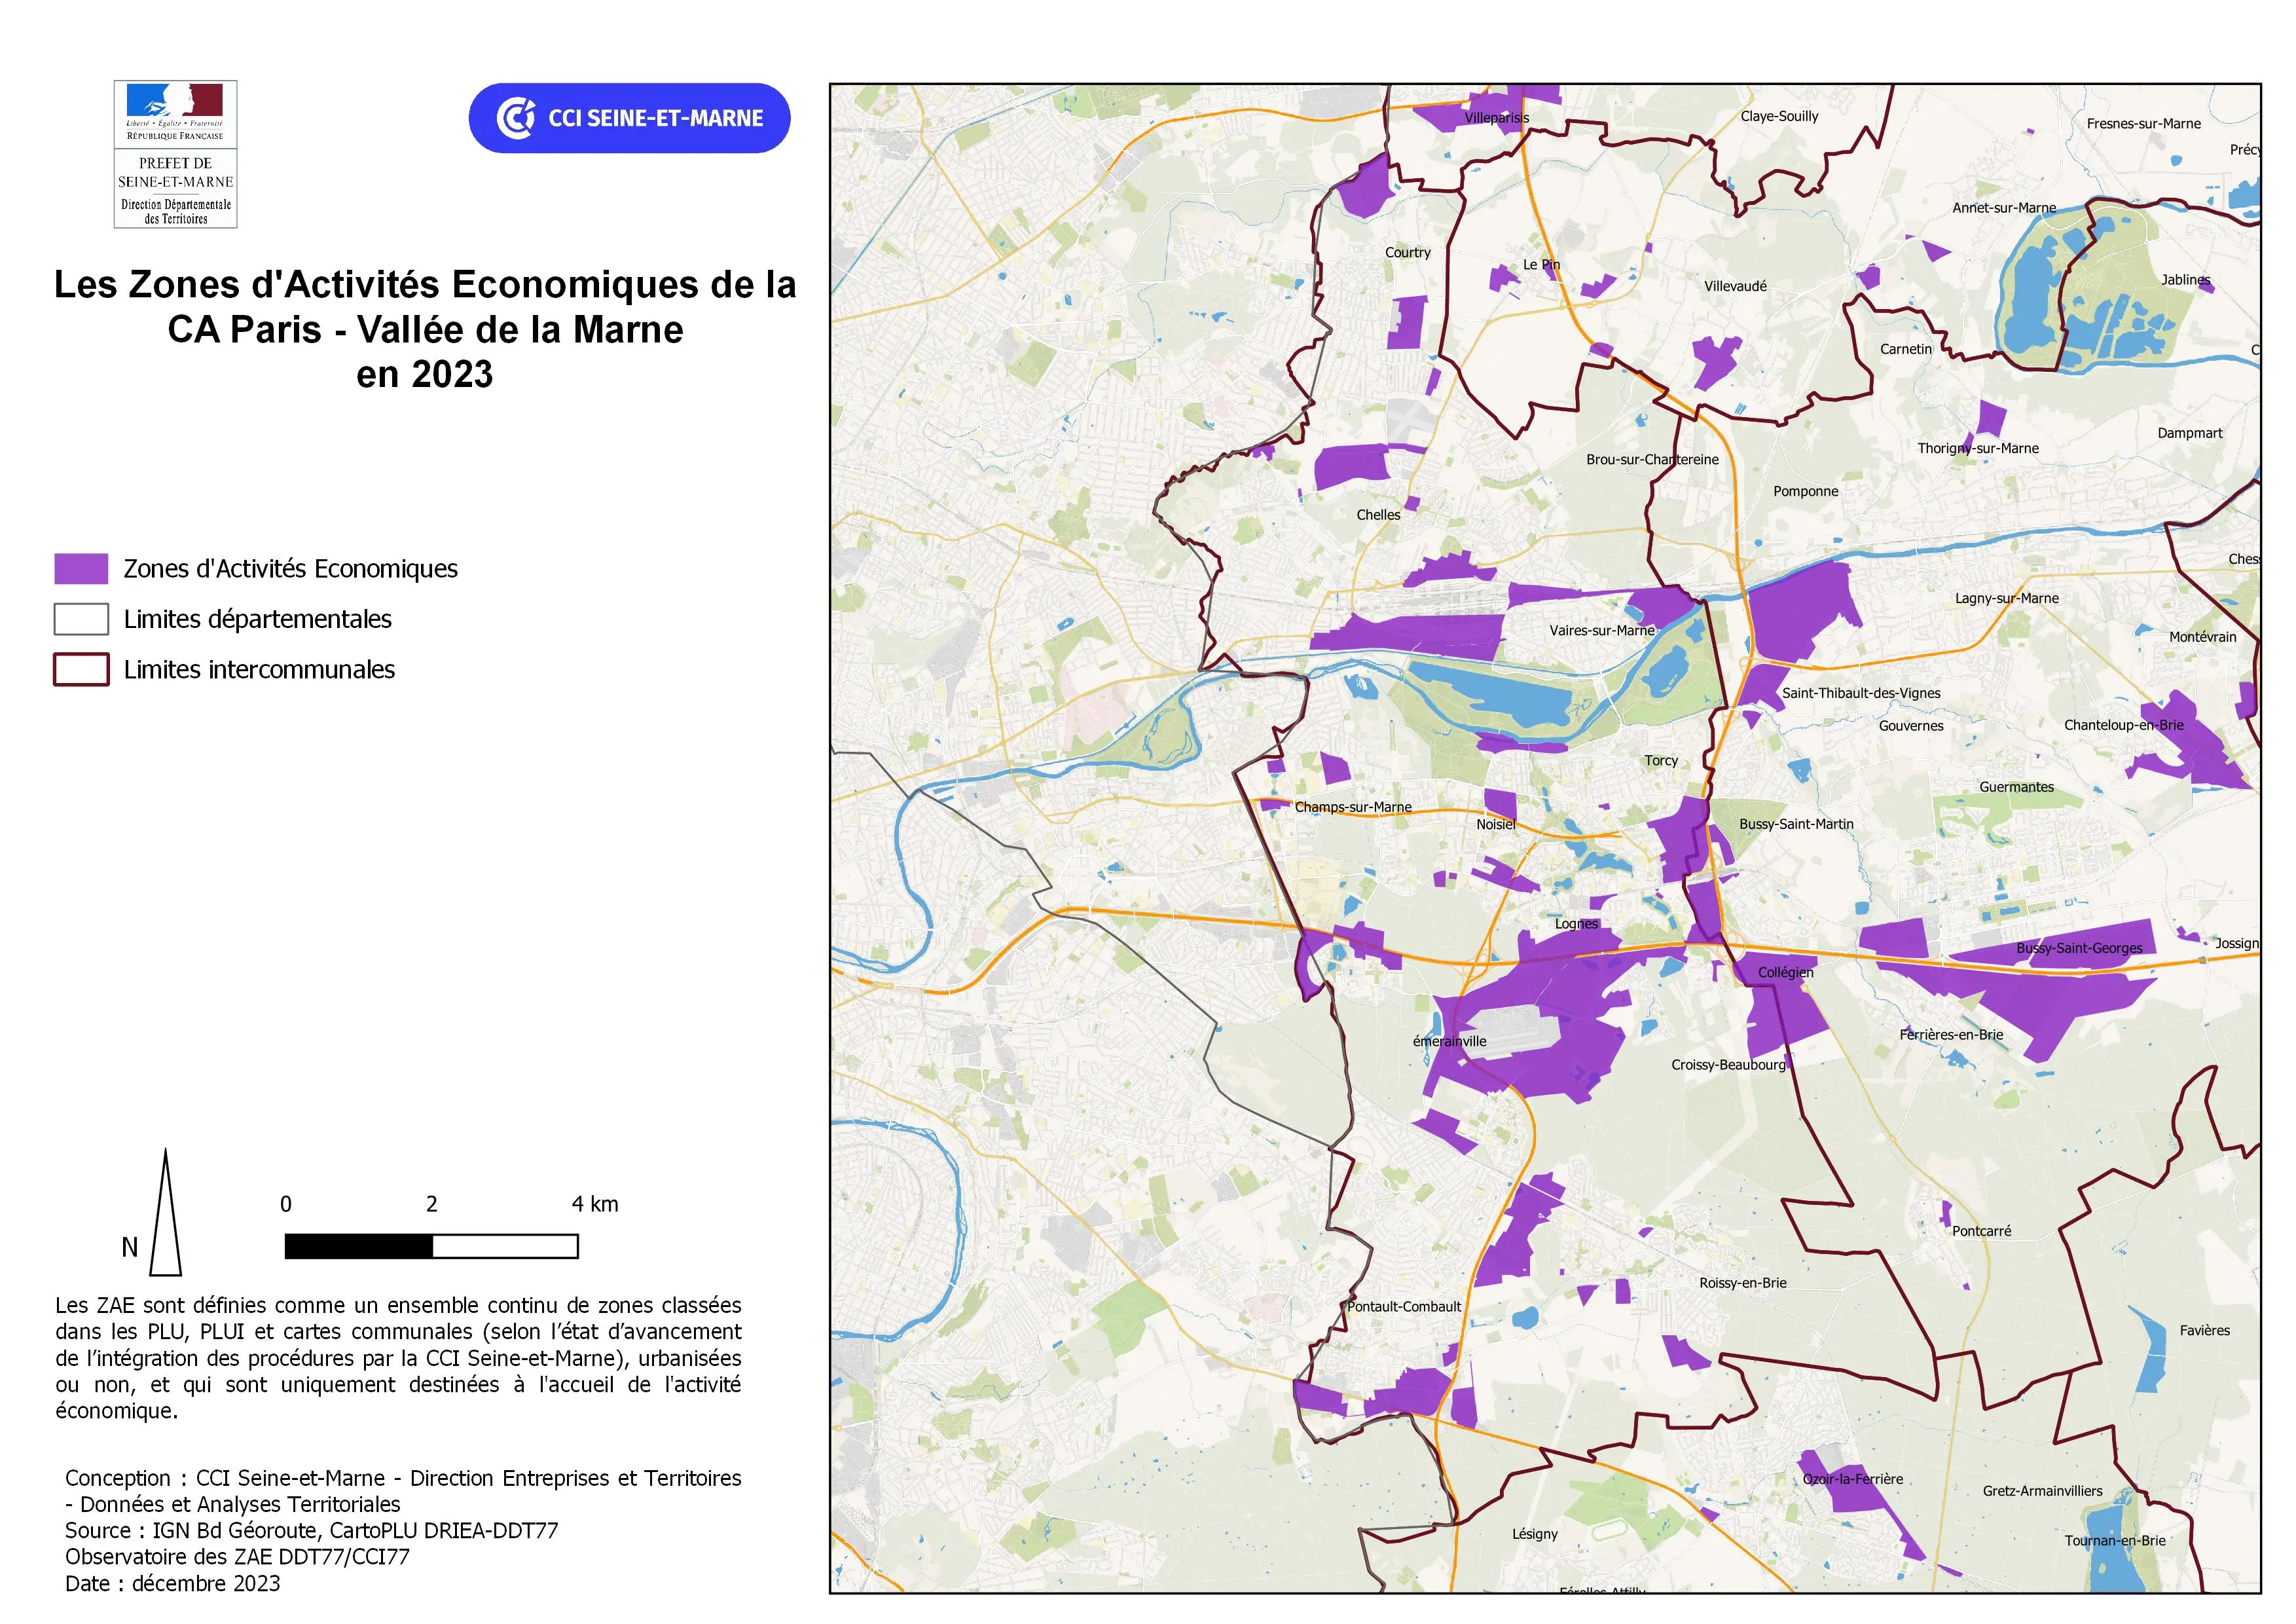Click the Gretz-Armainvilliers map label
The height and width of the screenshot is (1624, 2296).
click(2042, 1491)
